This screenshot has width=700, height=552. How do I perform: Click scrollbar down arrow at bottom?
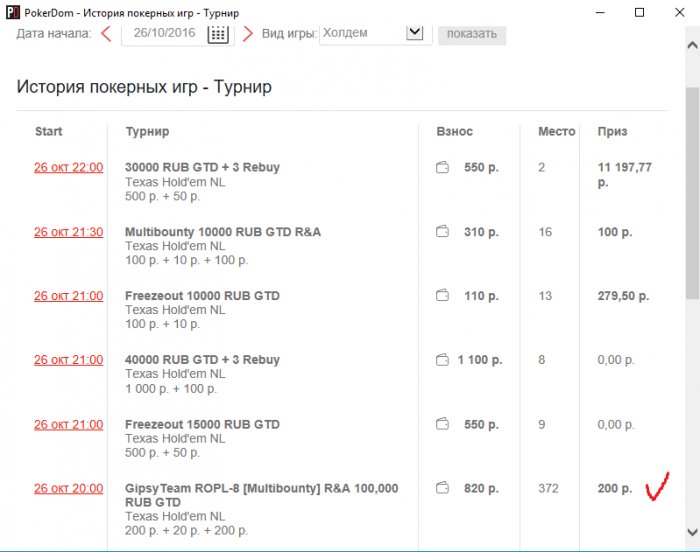[x=691, y=531]
